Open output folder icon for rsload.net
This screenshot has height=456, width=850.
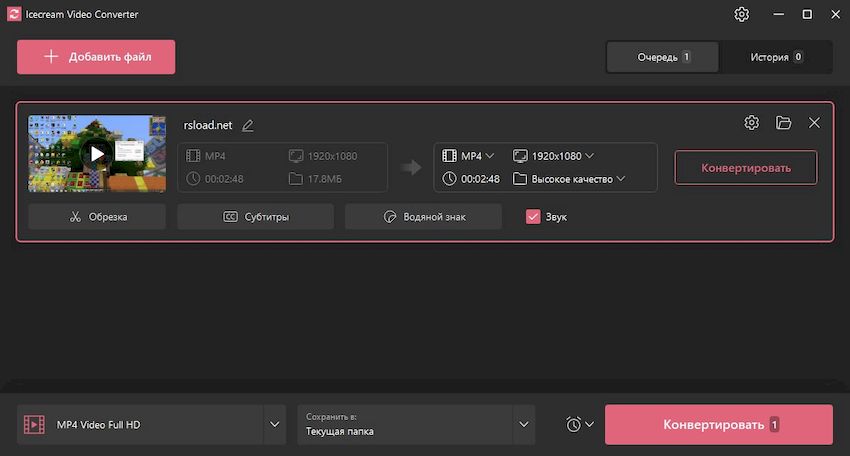pos(783,123)
